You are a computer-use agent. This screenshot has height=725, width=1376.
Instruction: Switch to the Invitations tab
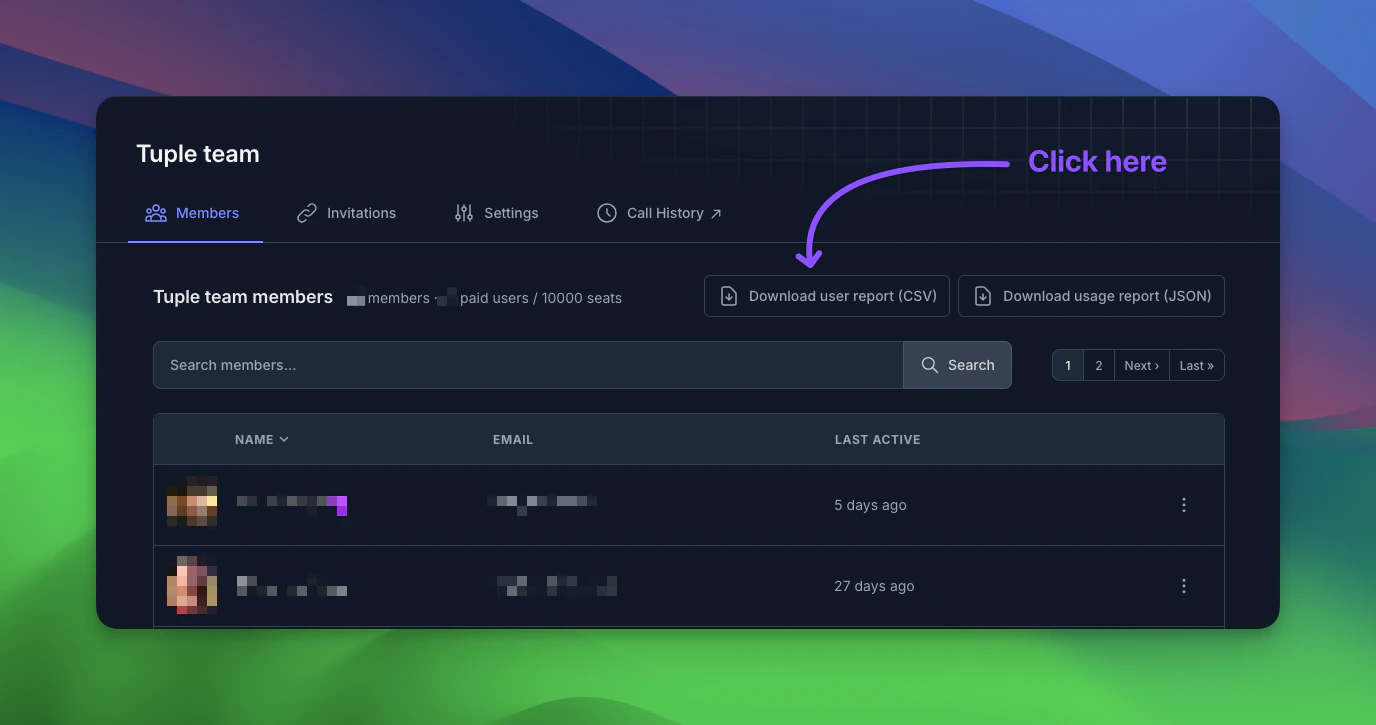tap(346, 213)
